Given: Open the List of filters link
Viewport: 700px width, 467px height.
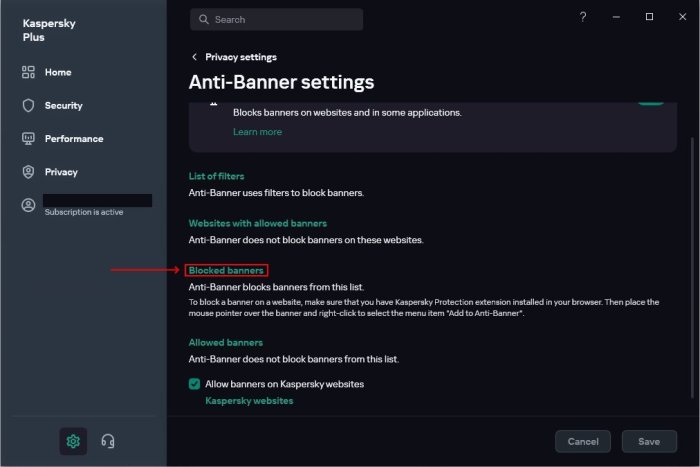Looking at the screenshot, I should coord(216,176).
